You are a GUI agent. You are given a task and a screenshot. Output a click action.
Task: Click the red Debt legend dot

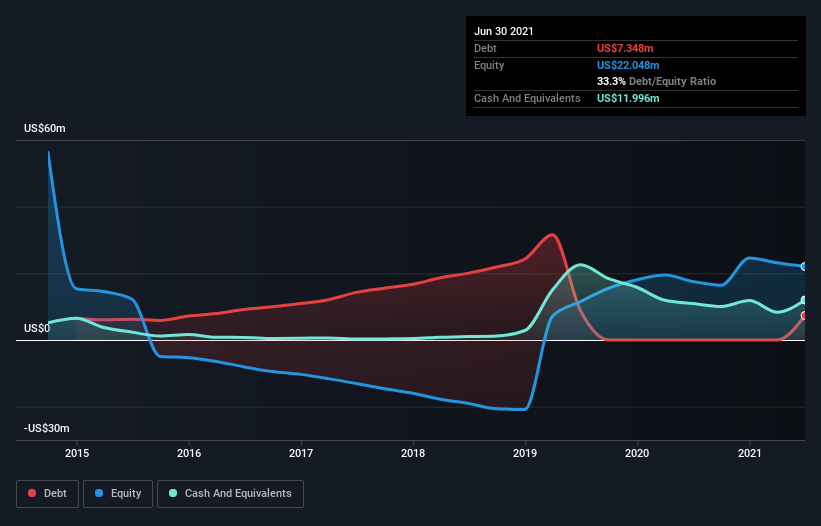click(32, 493)
